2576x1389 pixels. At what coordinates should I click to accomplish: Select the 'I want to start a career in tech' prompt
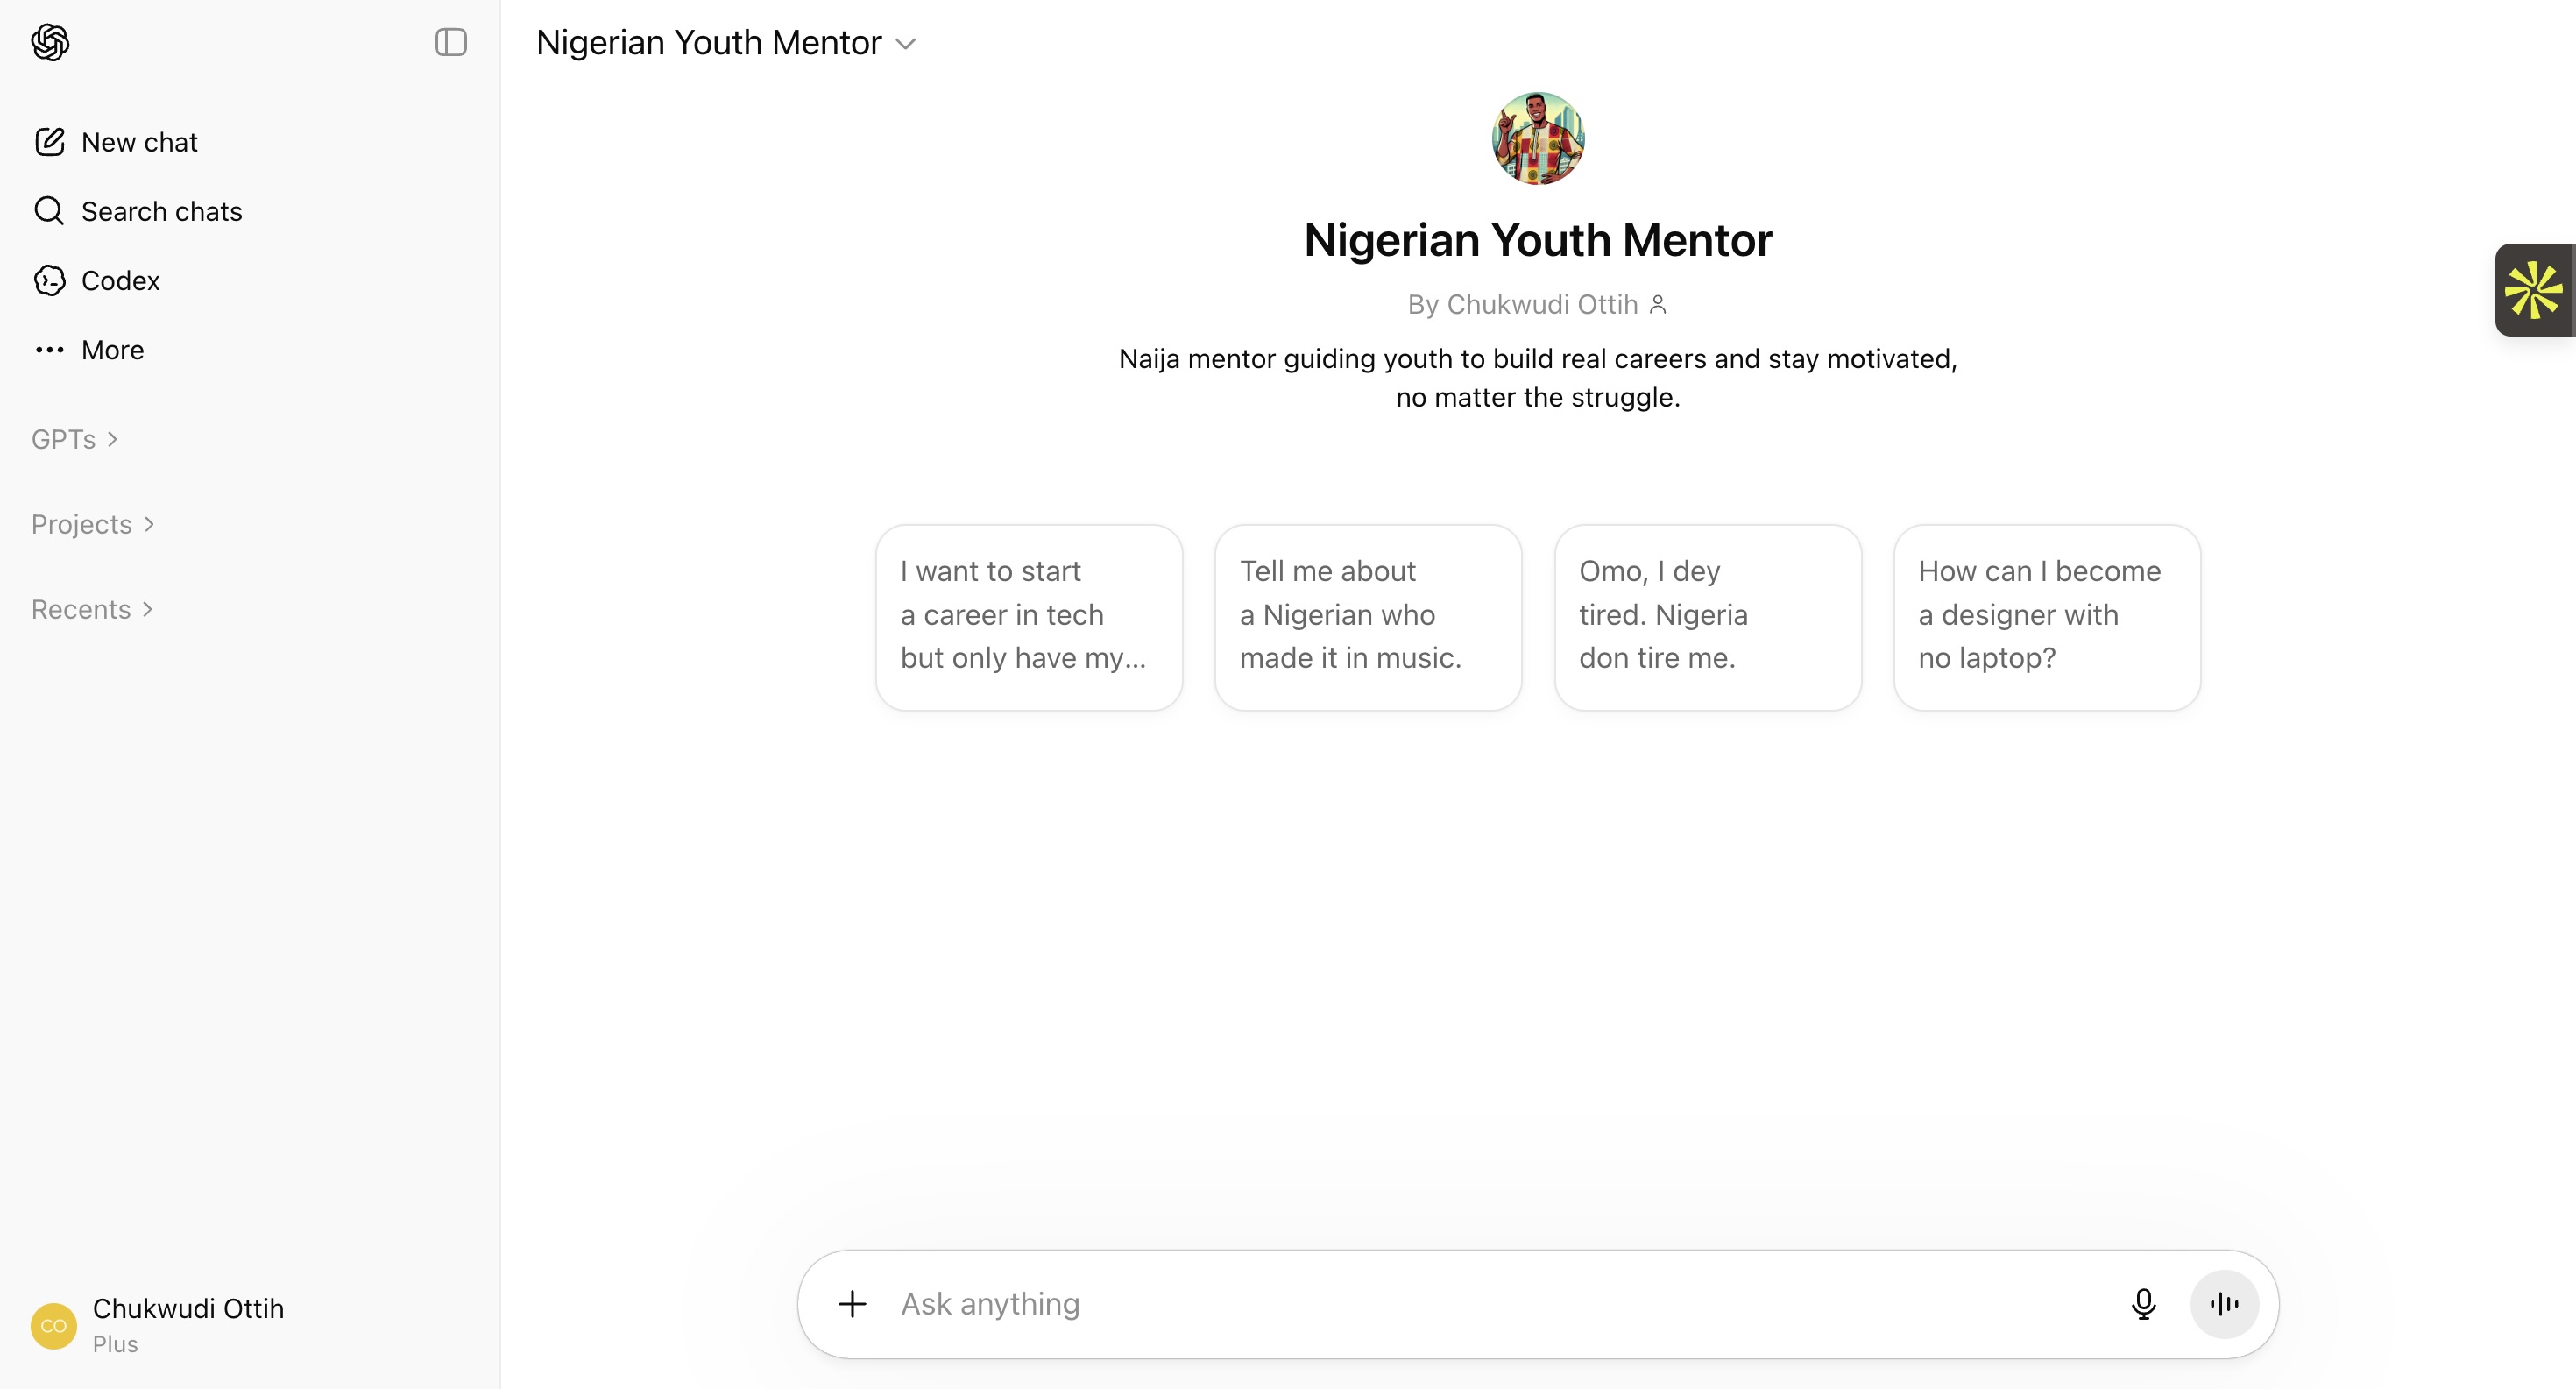click(x=1029, y=617)
